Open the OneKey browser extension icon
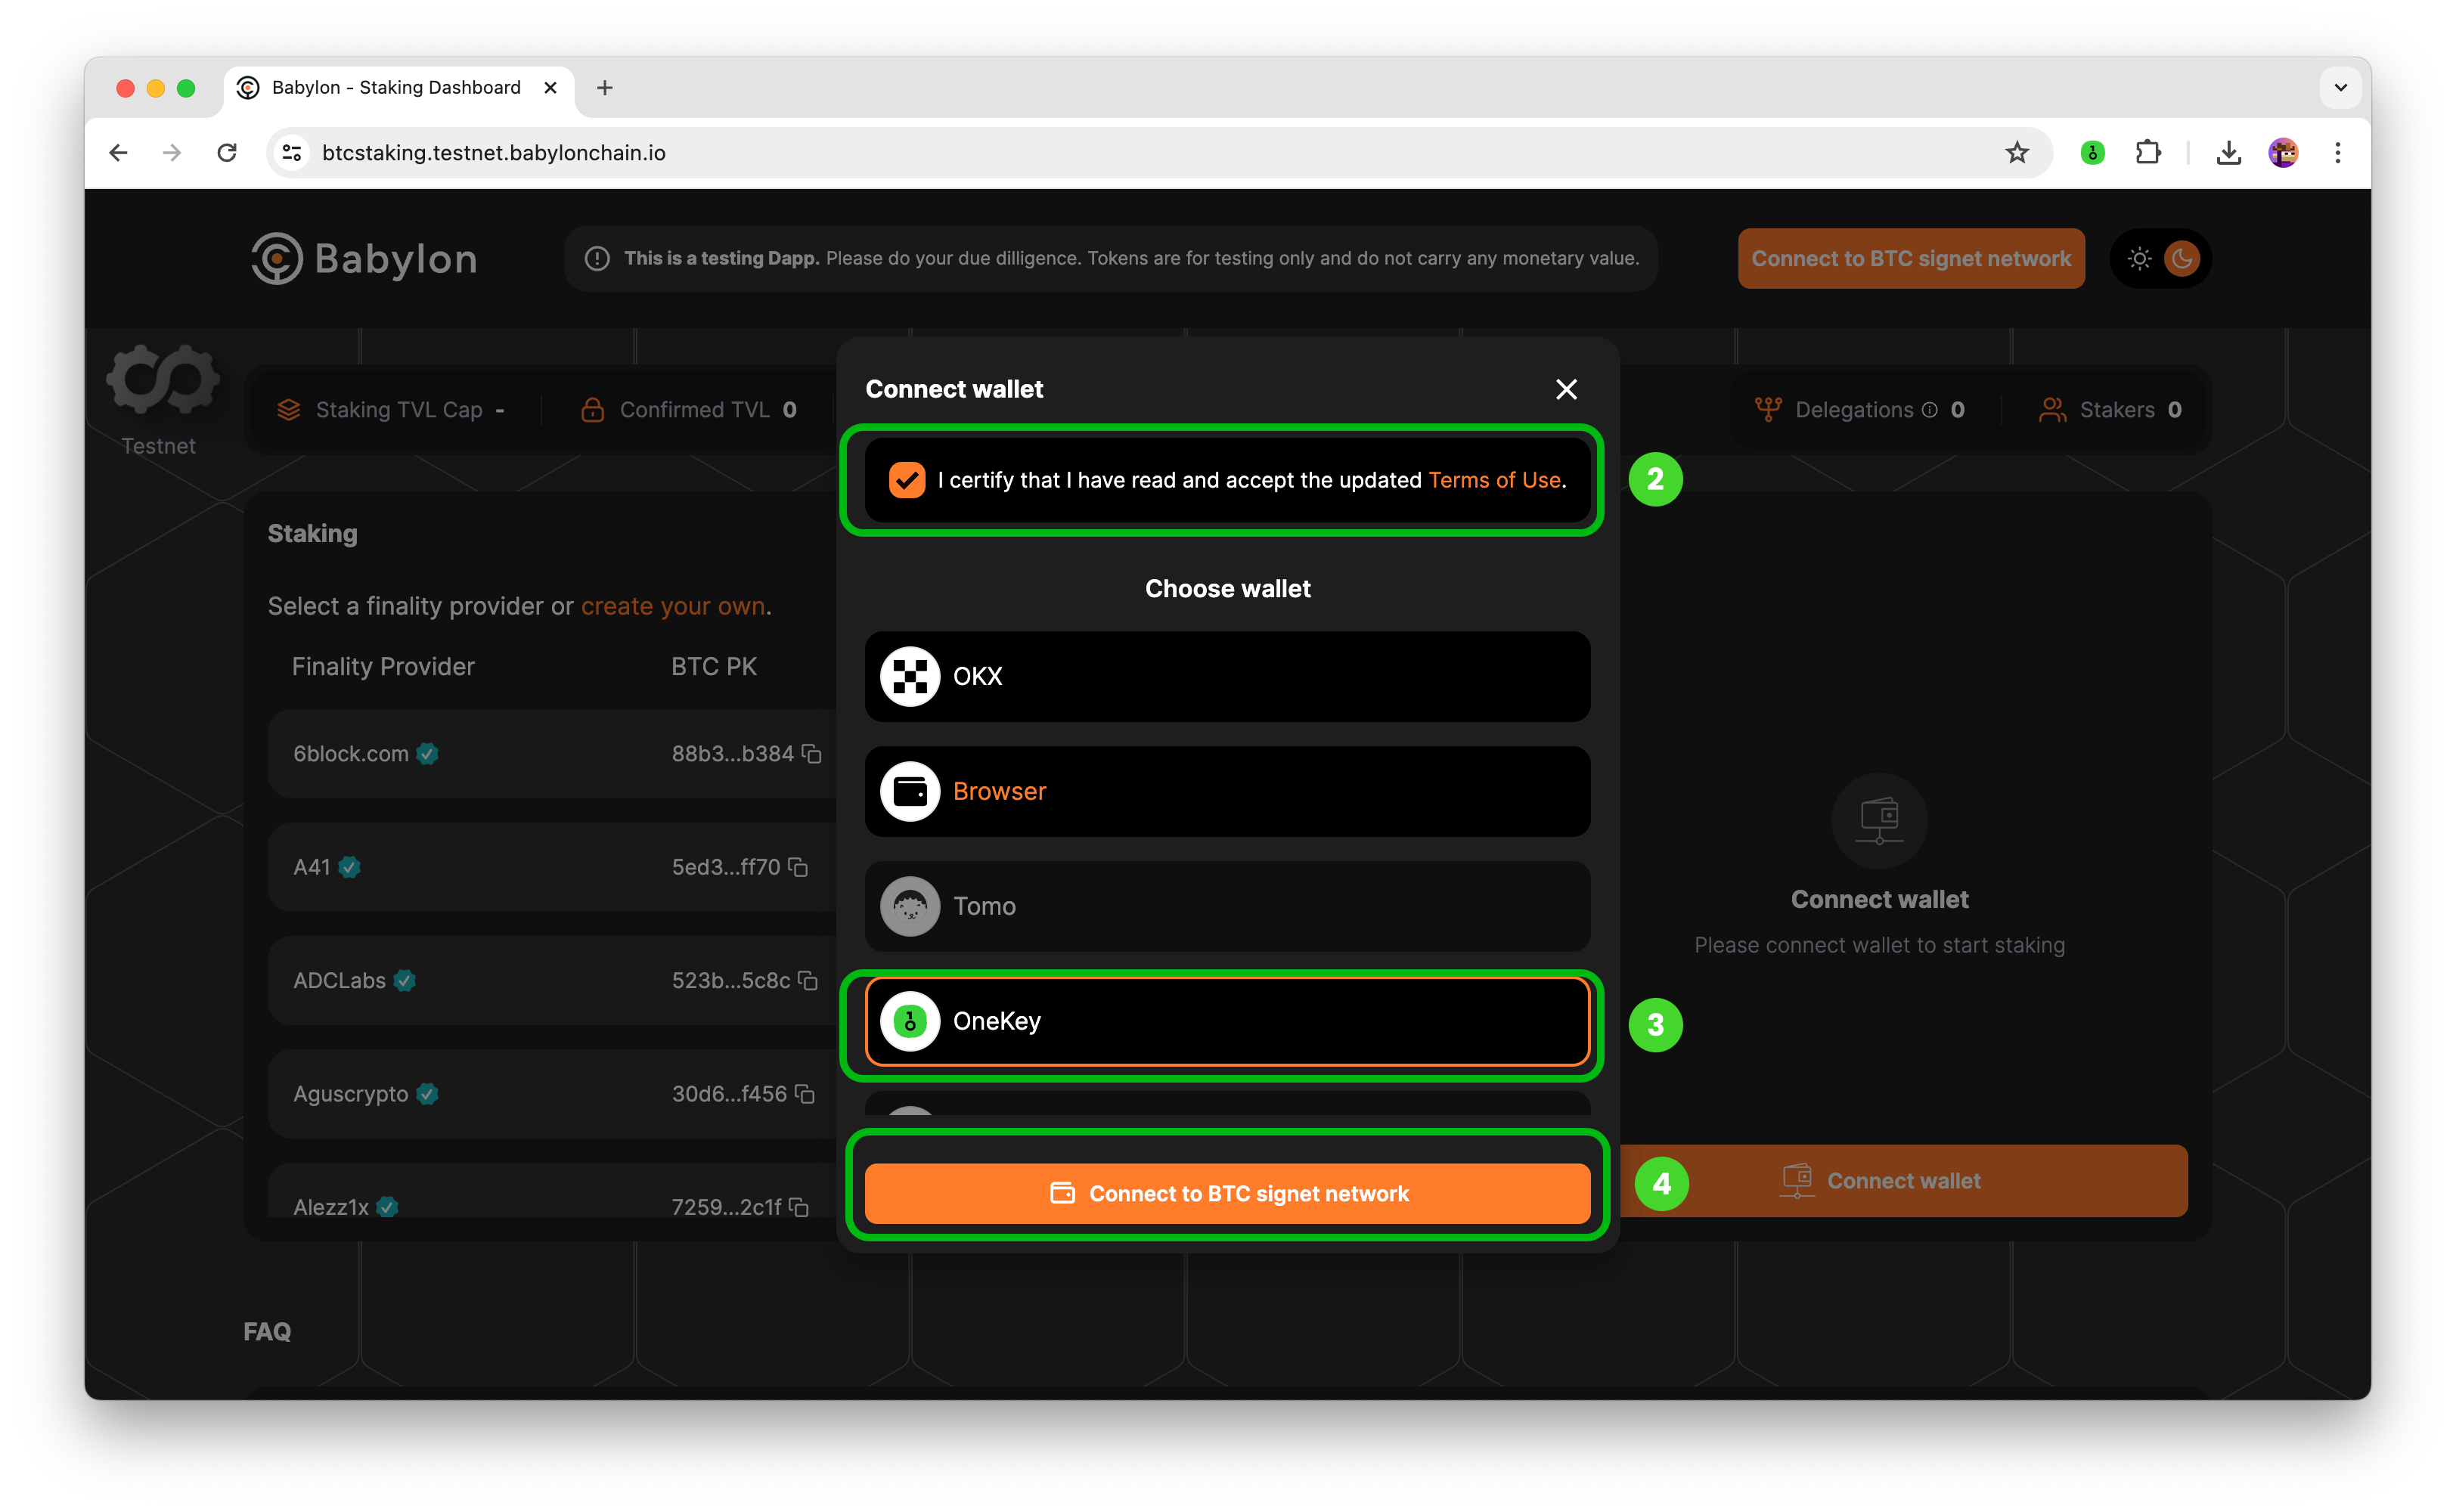Viewport: 2456px width, 1512px height. tap(2092, 152)
